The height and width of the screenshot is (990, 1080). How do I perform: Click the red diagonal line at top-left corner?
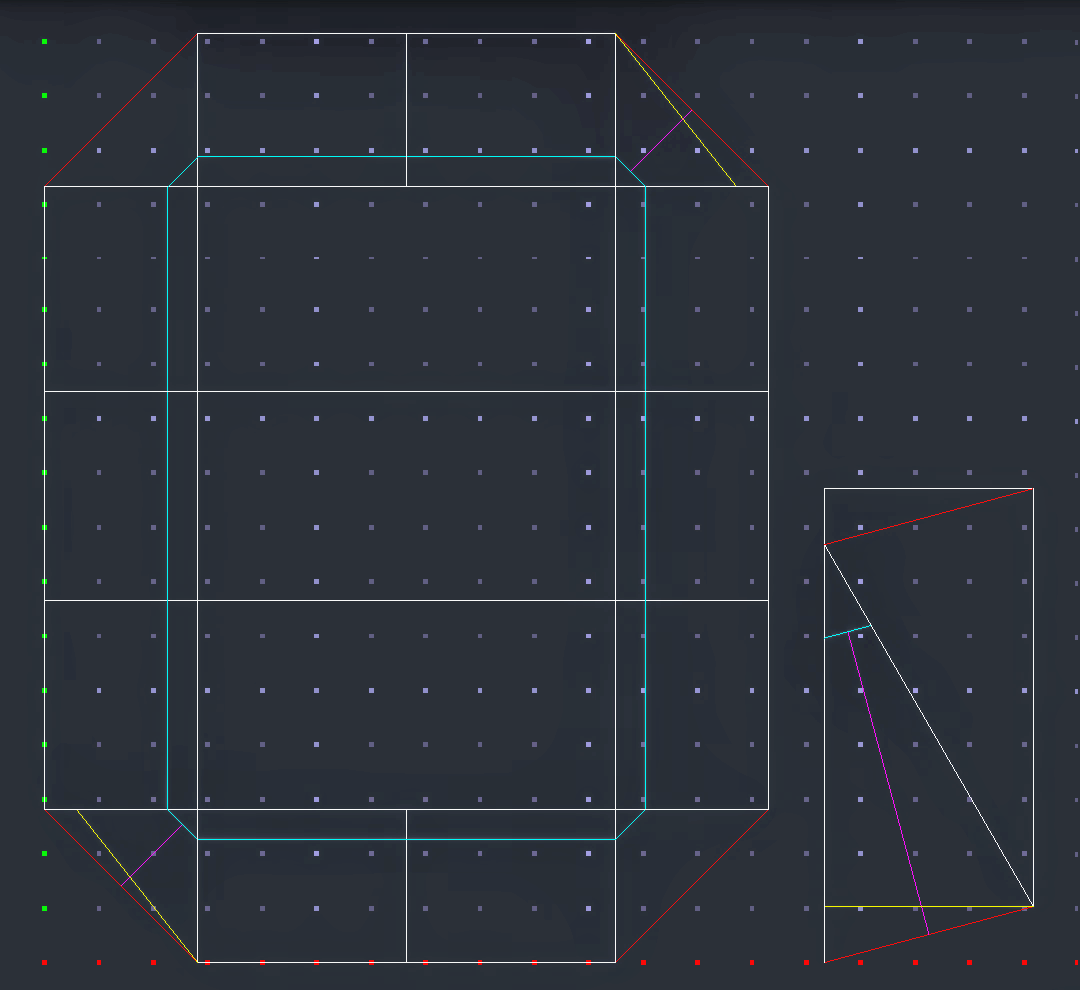[x=120, y=110]
